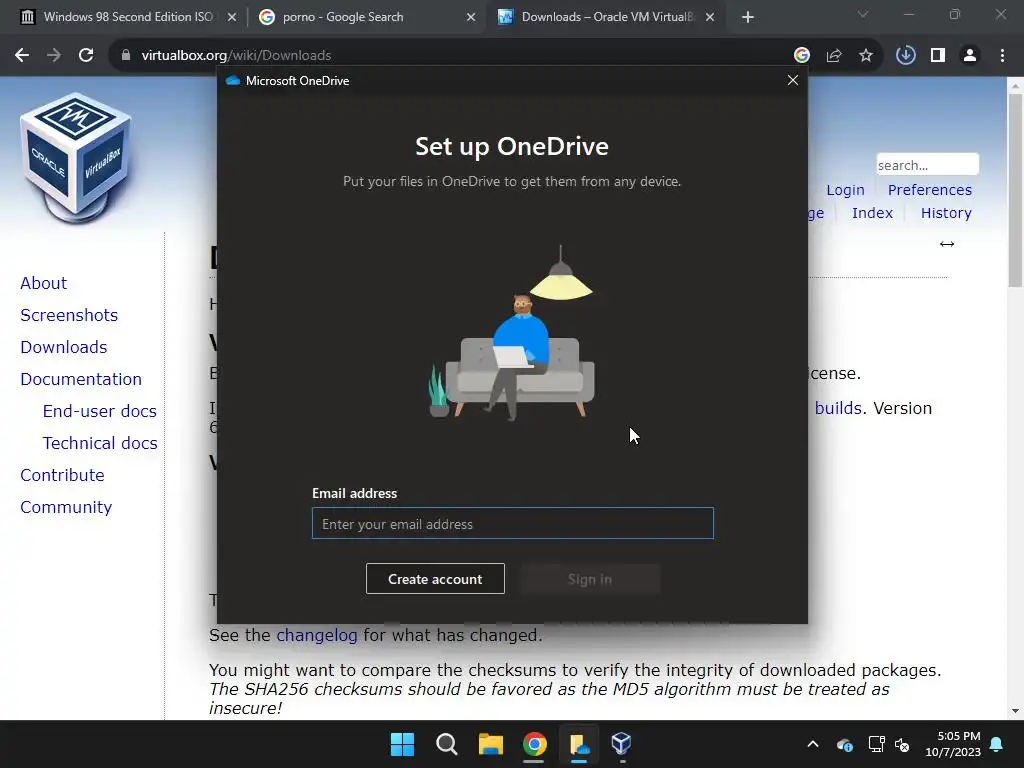Click the muted volume tray icon
The image size is (1024, 768).
coord(902,744)
